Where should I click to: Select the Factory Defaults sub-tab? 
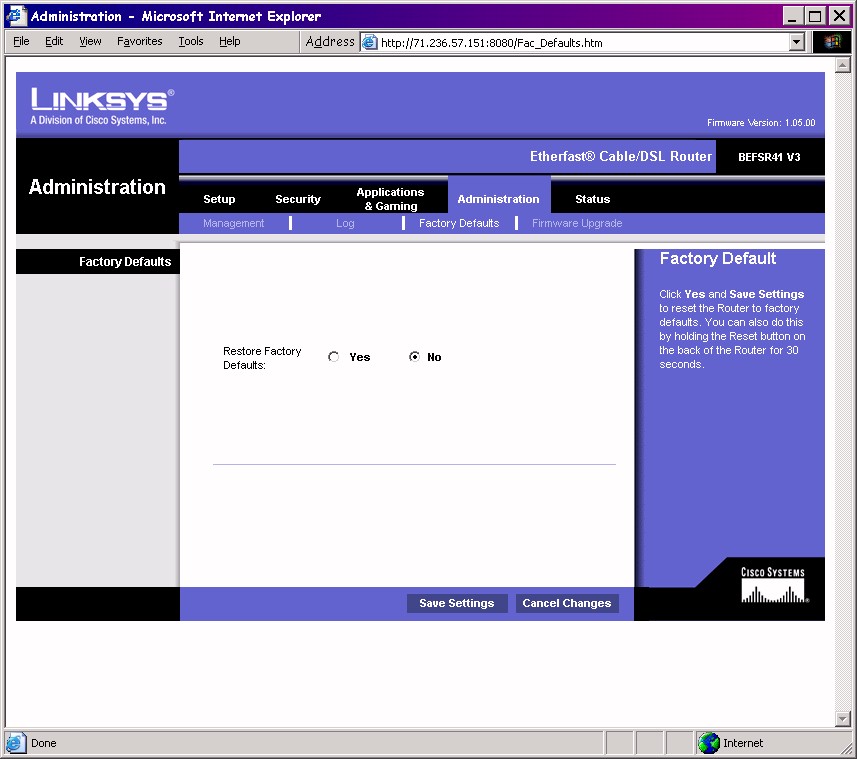coord(459,223)
